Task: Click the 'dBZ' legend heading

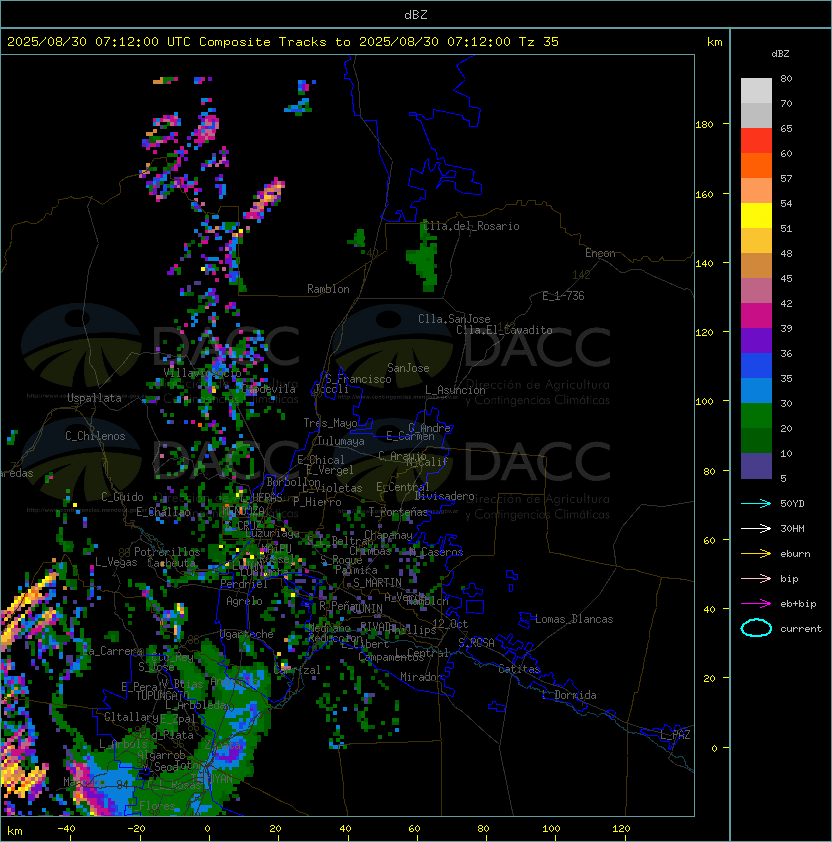Action: [x=780, y=54]
